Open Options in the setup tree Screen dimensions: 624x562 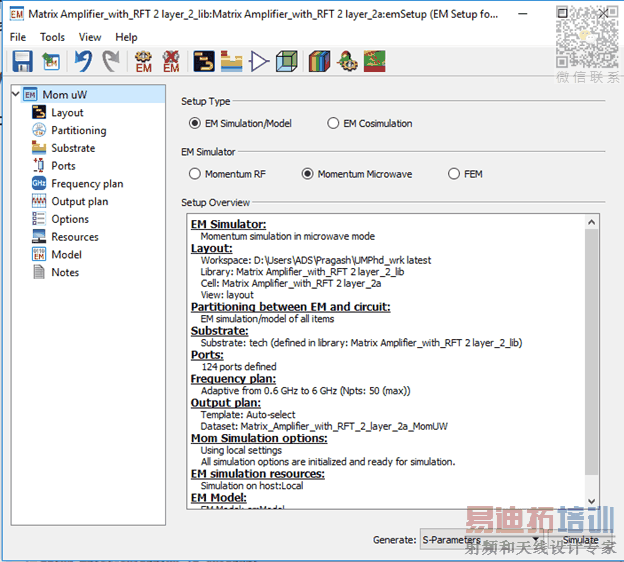coord(70,219)
